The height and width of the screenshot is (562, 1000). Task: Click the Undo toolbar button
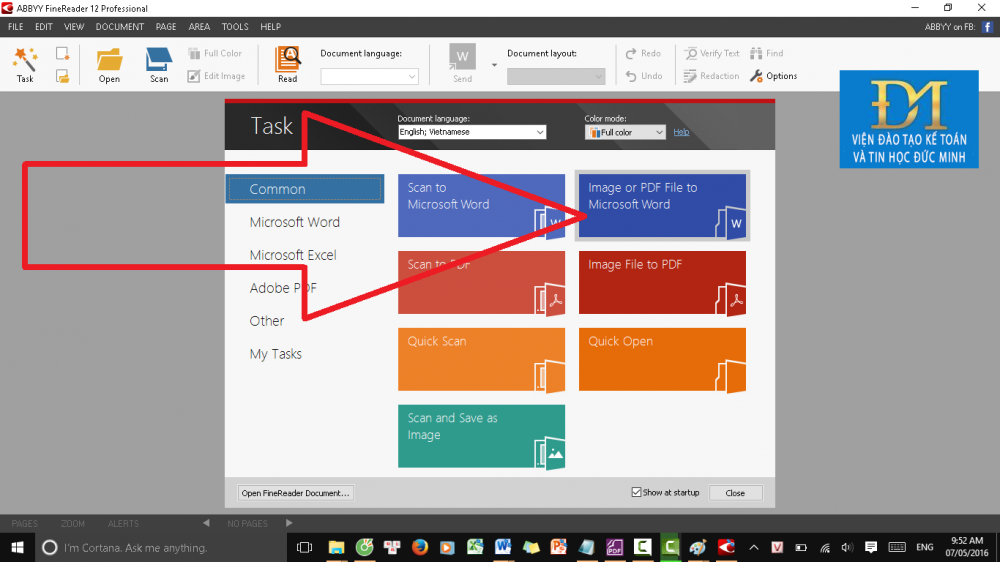click(643, 76)
